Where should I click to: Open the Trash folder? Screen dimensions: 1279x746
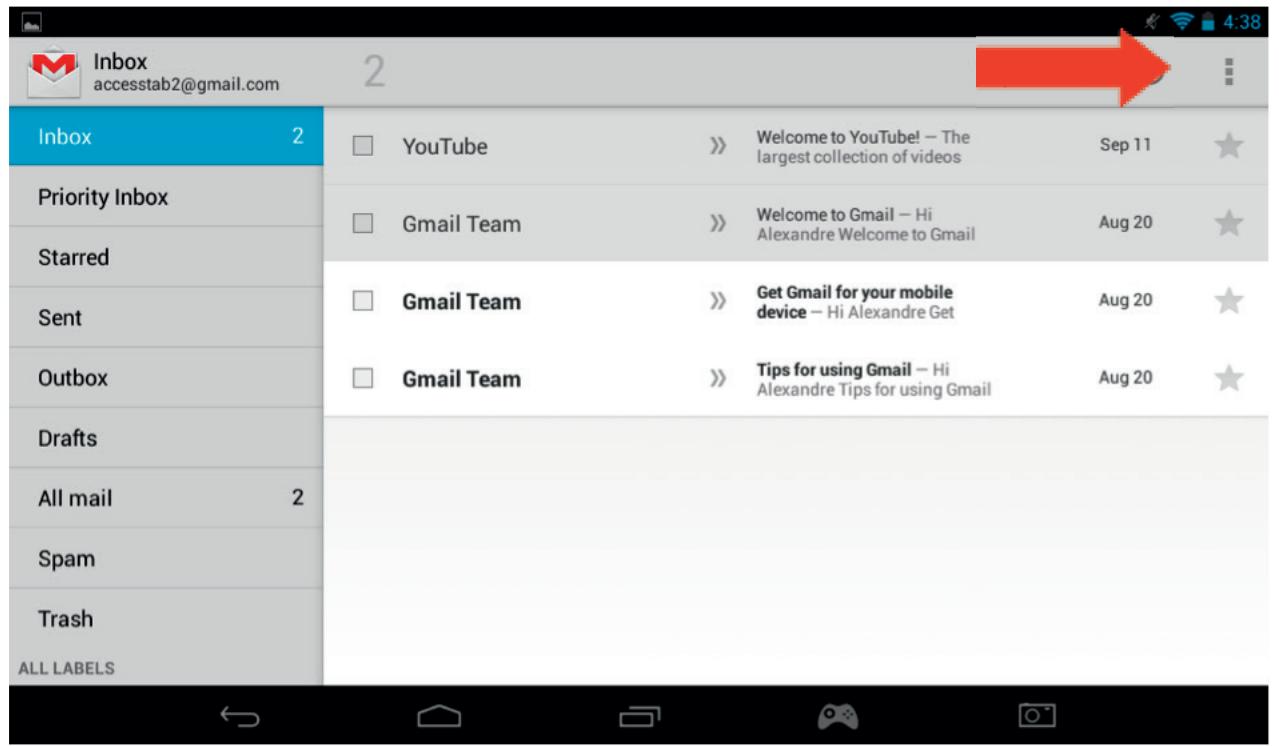[165, 619]
